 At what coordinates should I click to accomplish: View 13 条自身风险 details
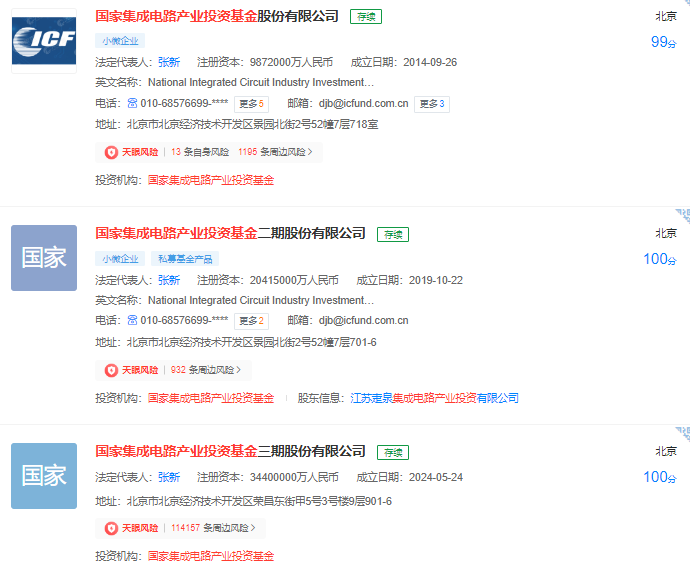(x=200, y=152)
